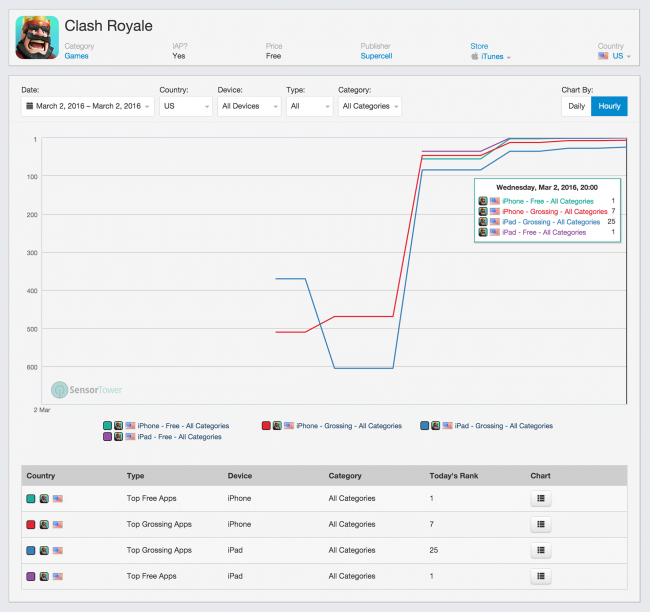
Task: Click the Today's Rank column header
Action: click(454, 476)
